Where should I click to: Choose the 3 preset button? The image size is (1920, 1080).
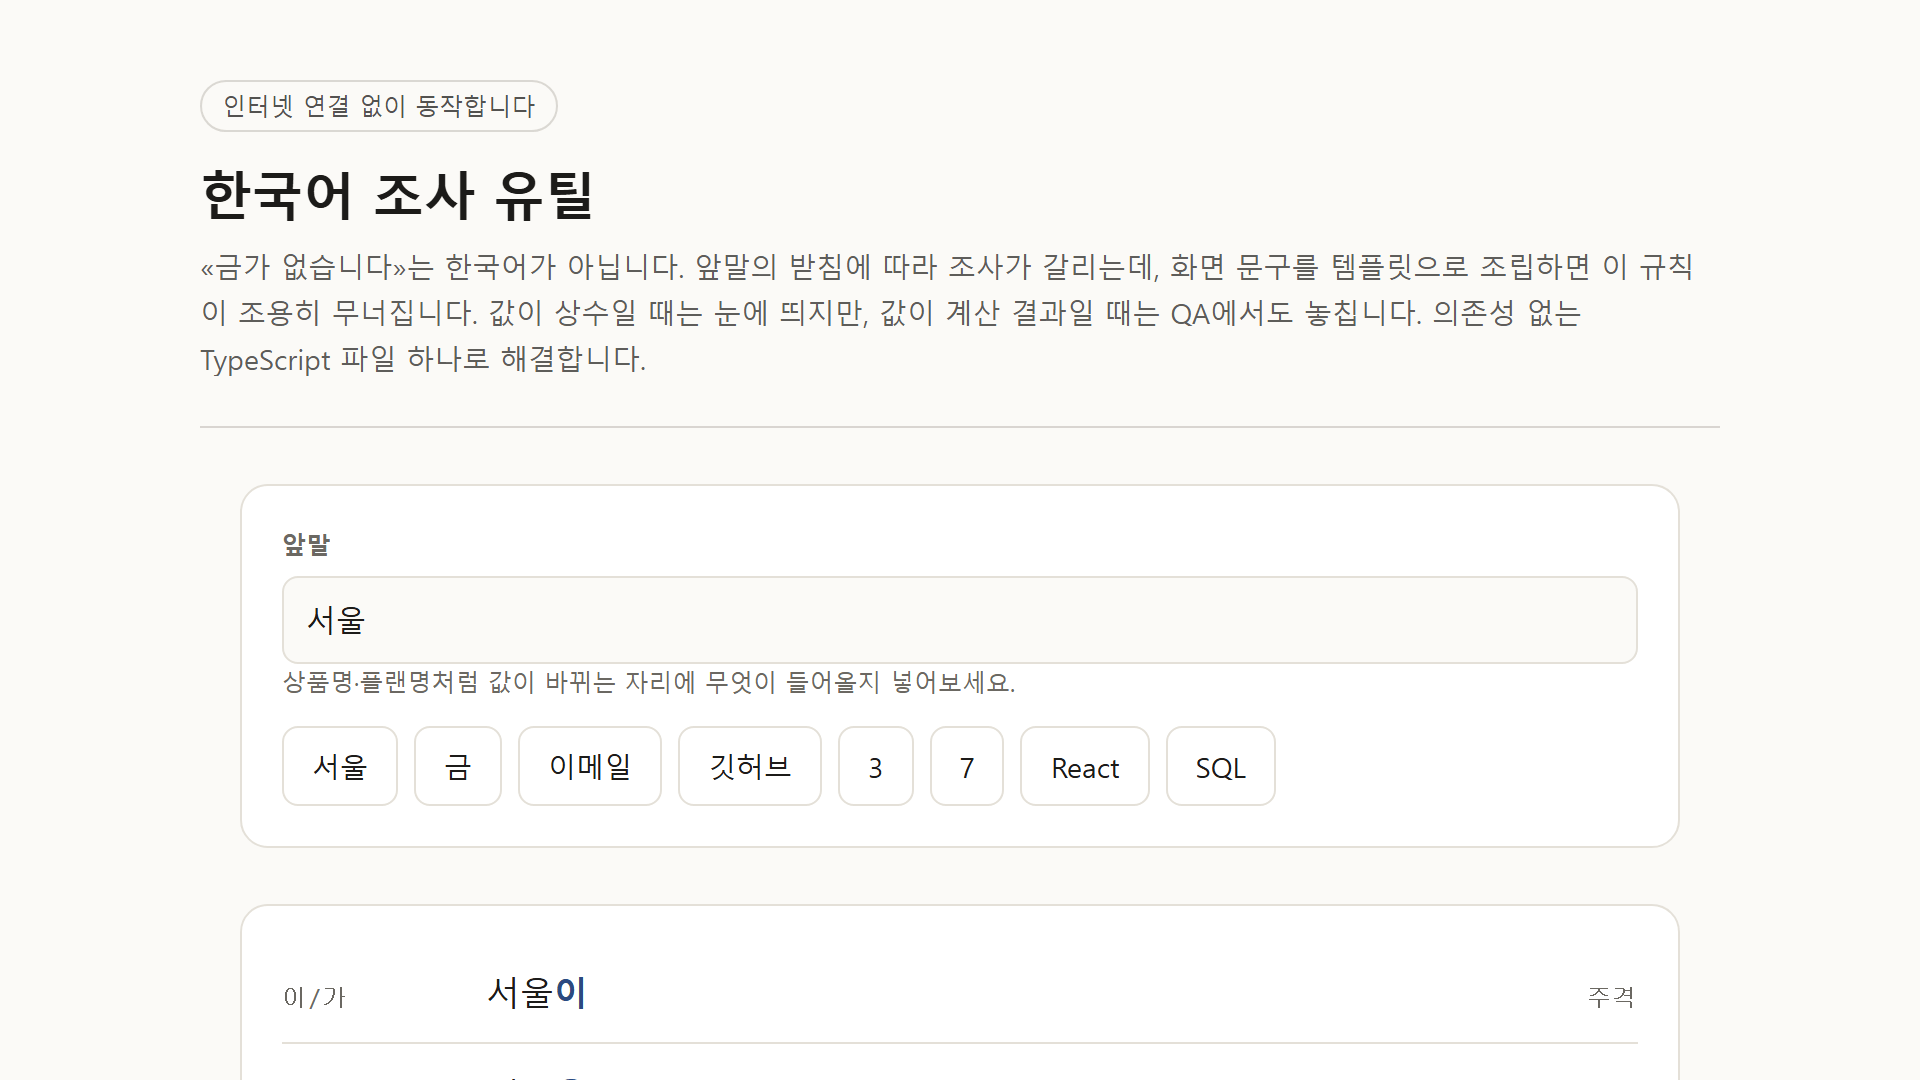click(876, 766)
